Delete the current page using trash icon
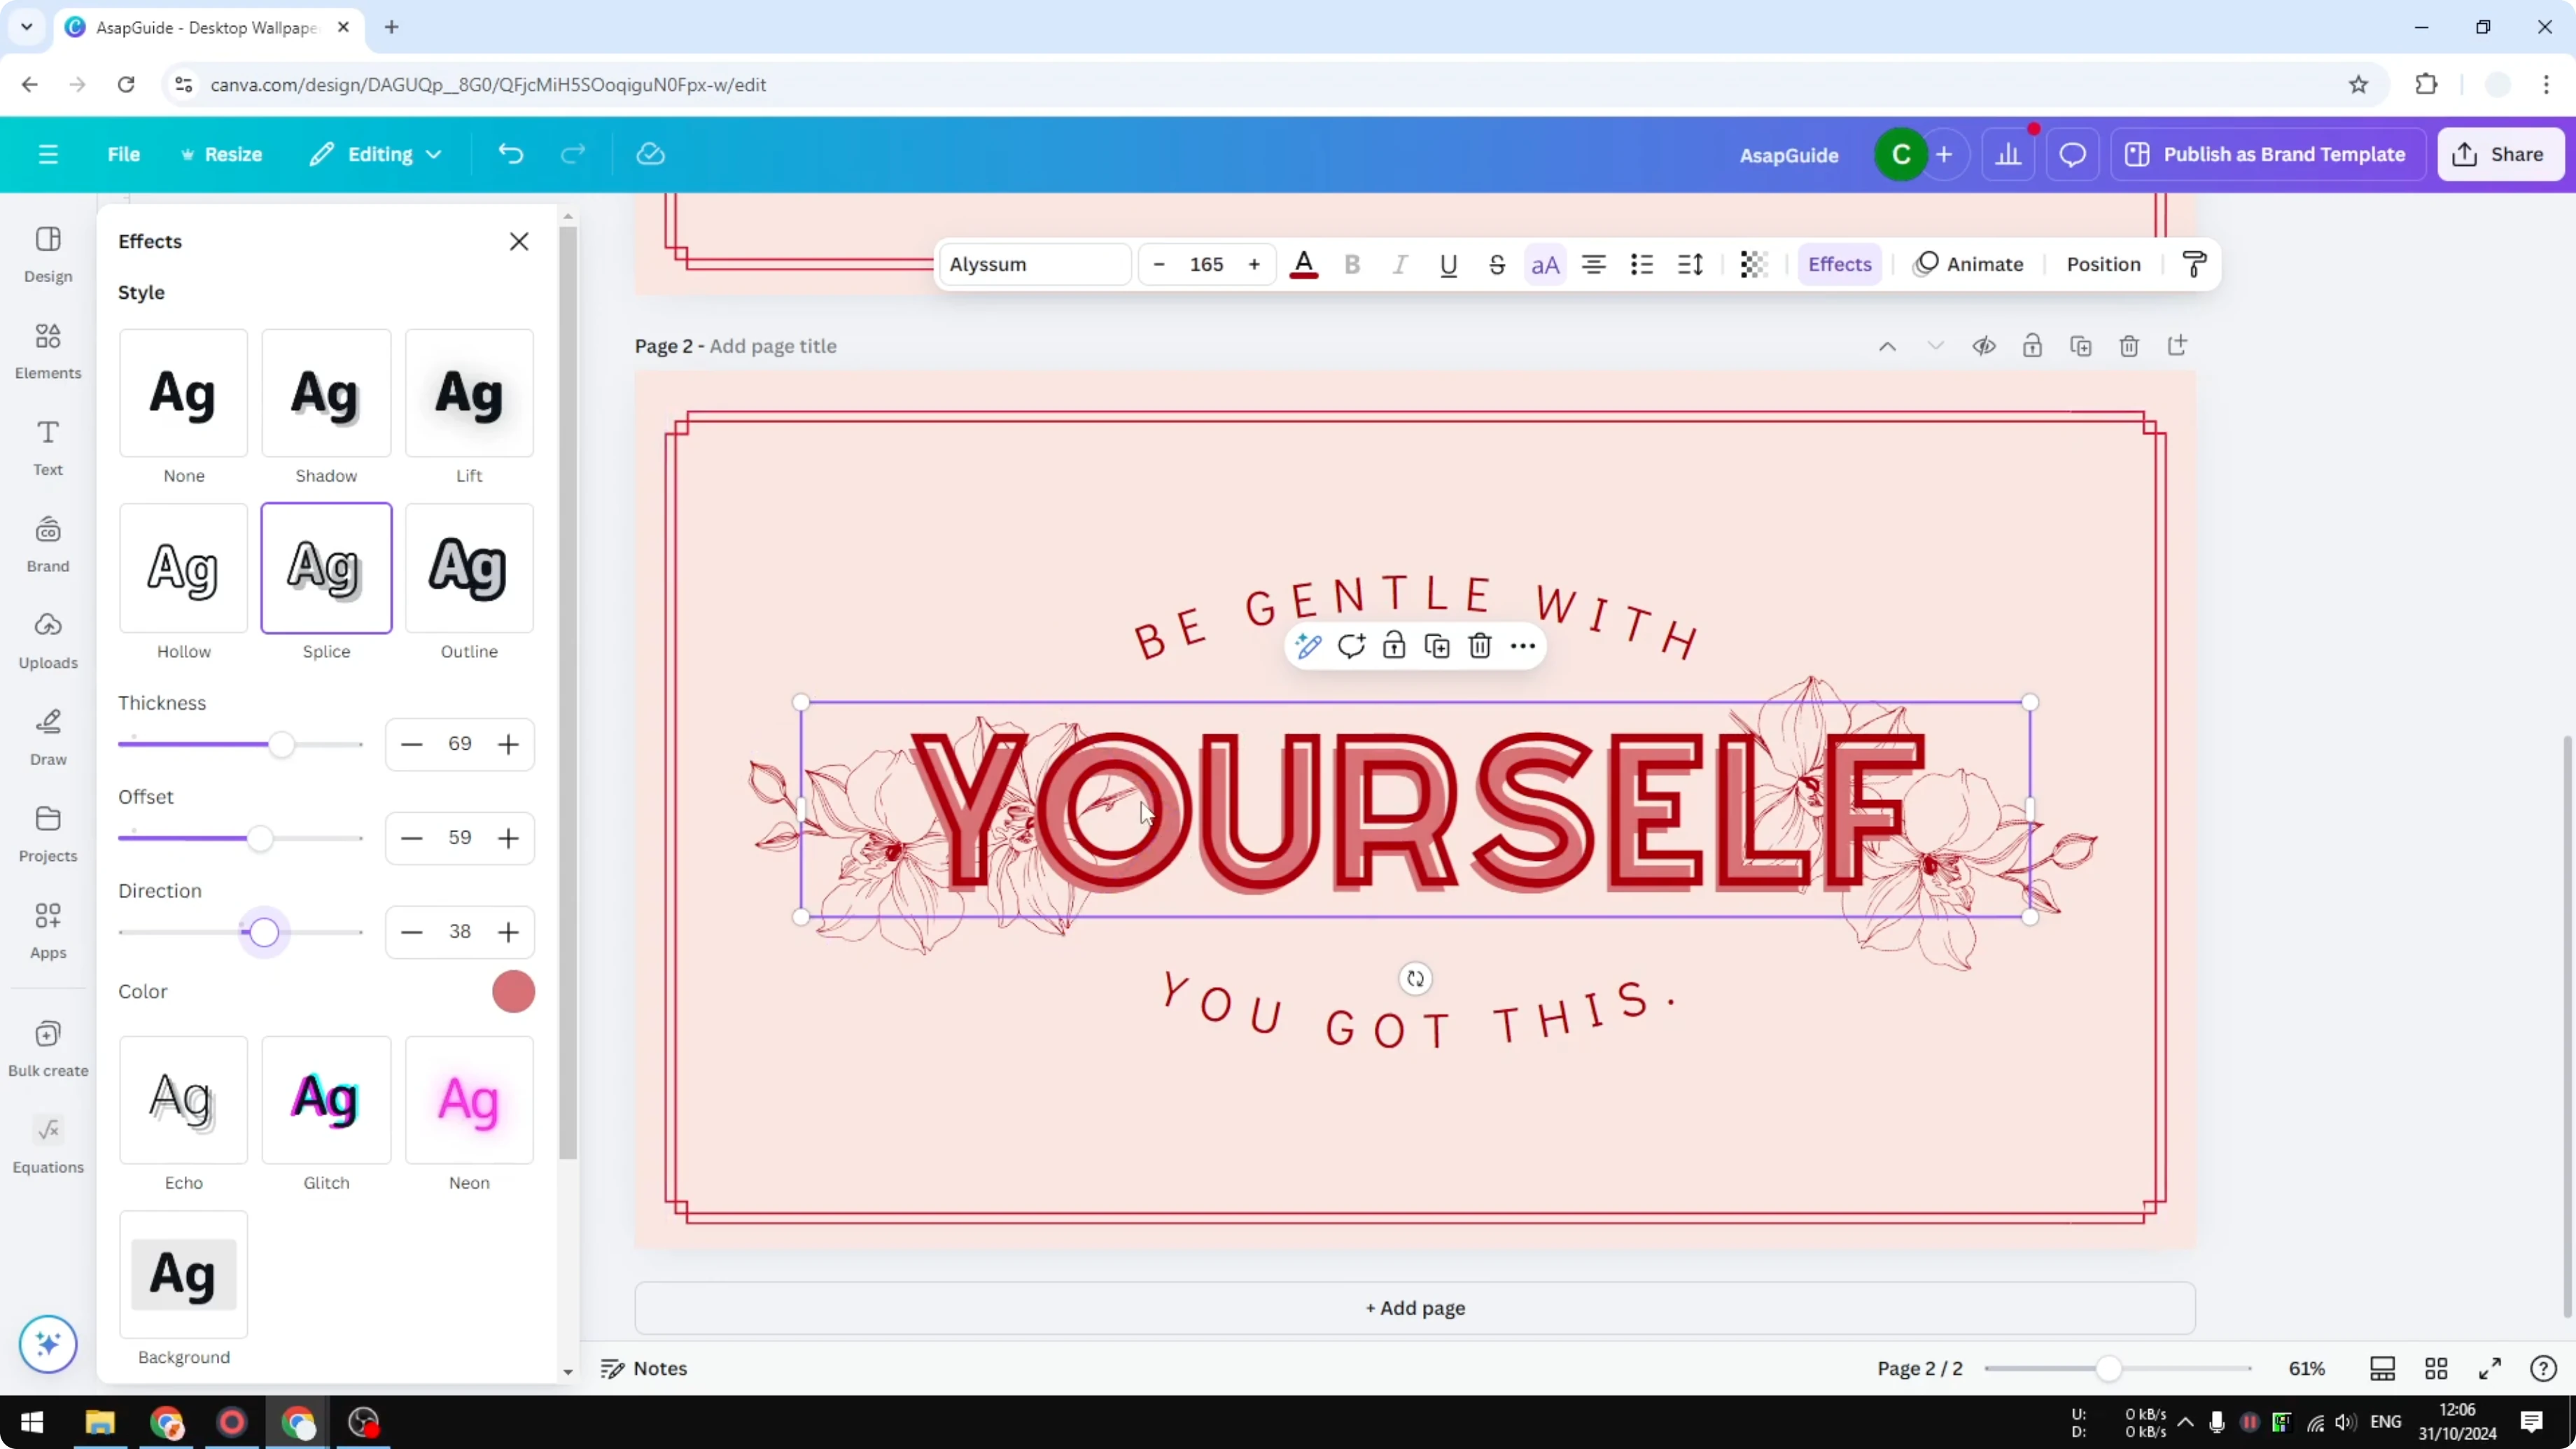This screenshot has height=1449, width=2576. 2128,345
